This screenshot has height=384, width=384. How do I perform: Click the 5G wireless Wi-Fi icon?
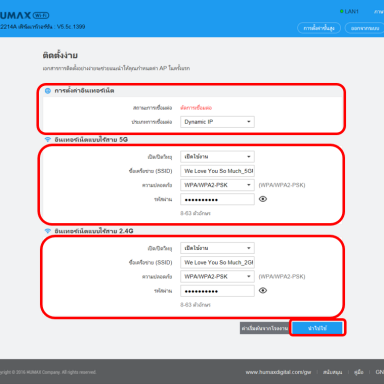pyautogui.click(x=48, y=139)
